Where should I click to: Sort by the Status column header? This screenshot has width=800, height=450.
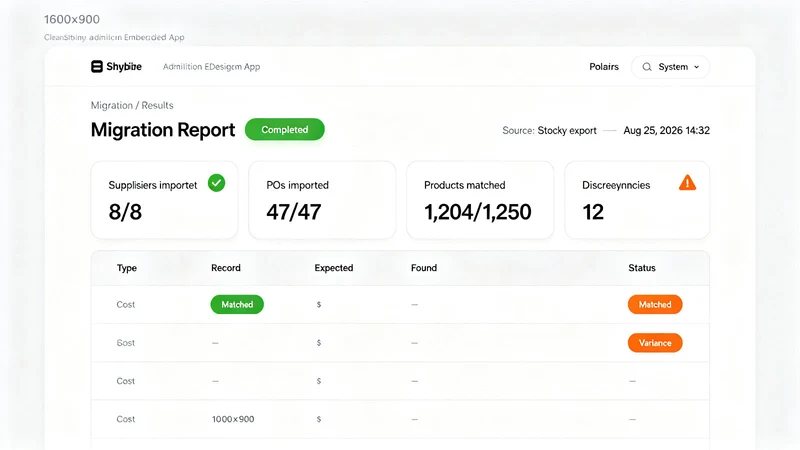(x=642, y=268)
